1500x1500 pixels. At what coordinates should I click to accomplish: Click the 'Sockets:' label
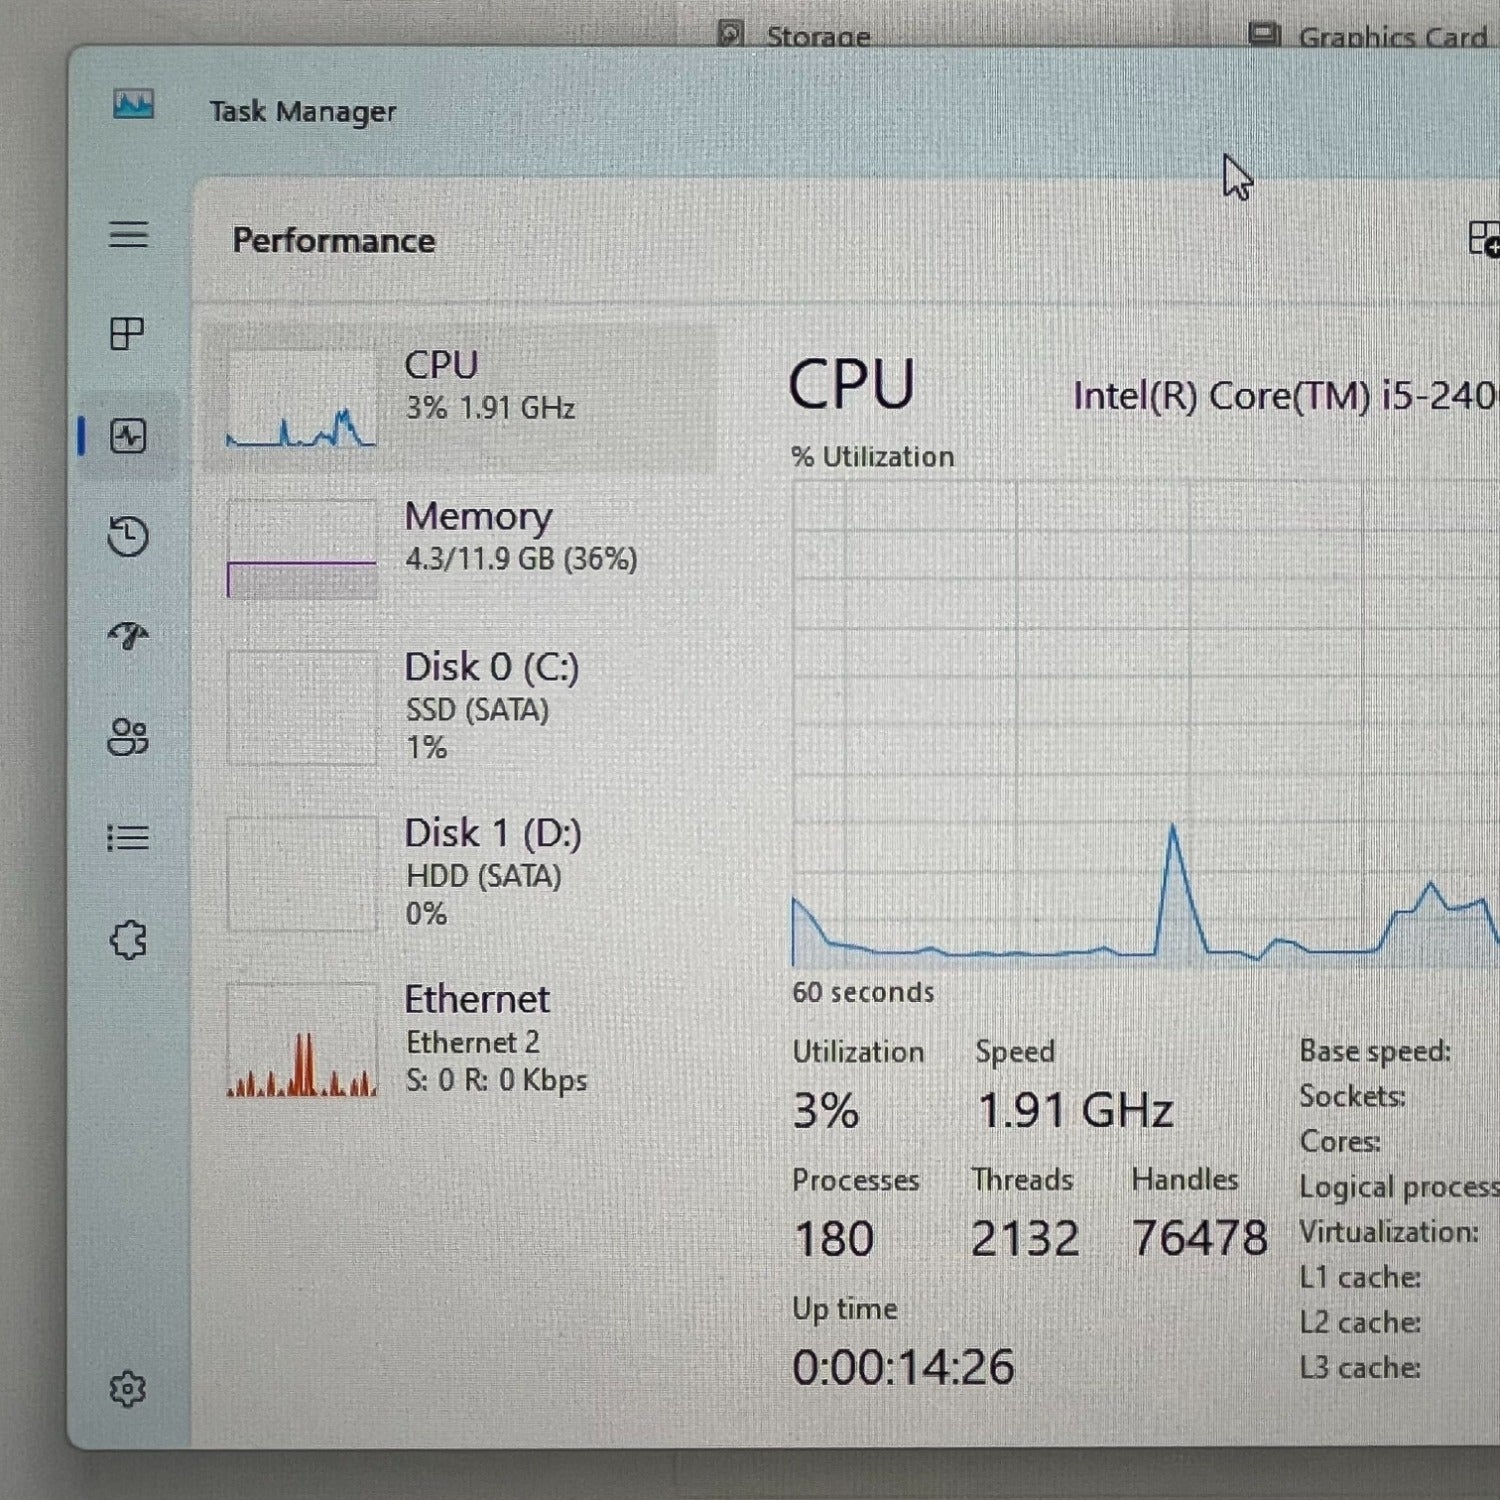click(x=1352, y=1096)
